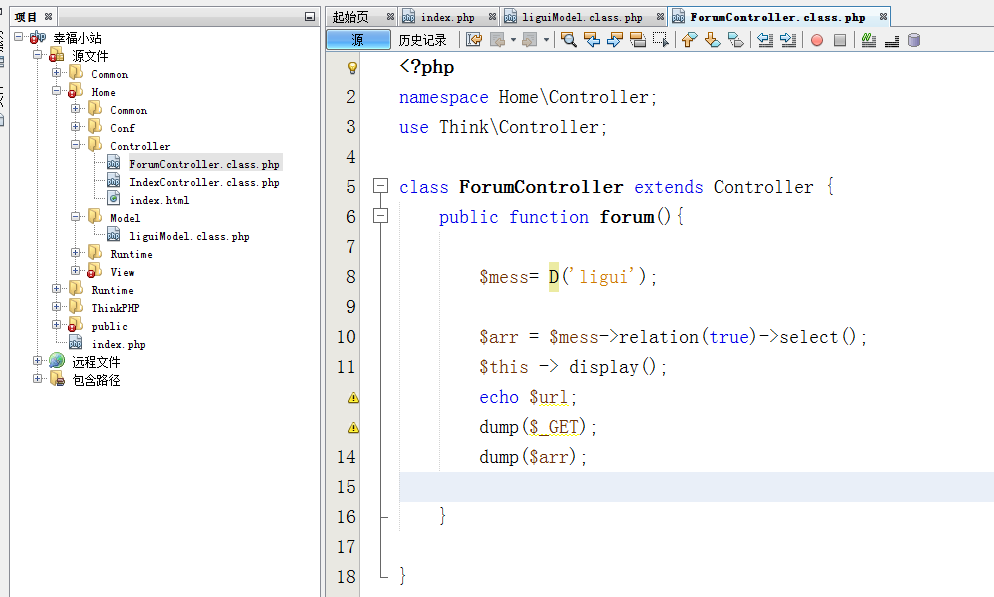The height and width of the screenshot is (597, 994).
Task: Toggle the Bookmark icon in editor toolbar
Action: point(735,40)
